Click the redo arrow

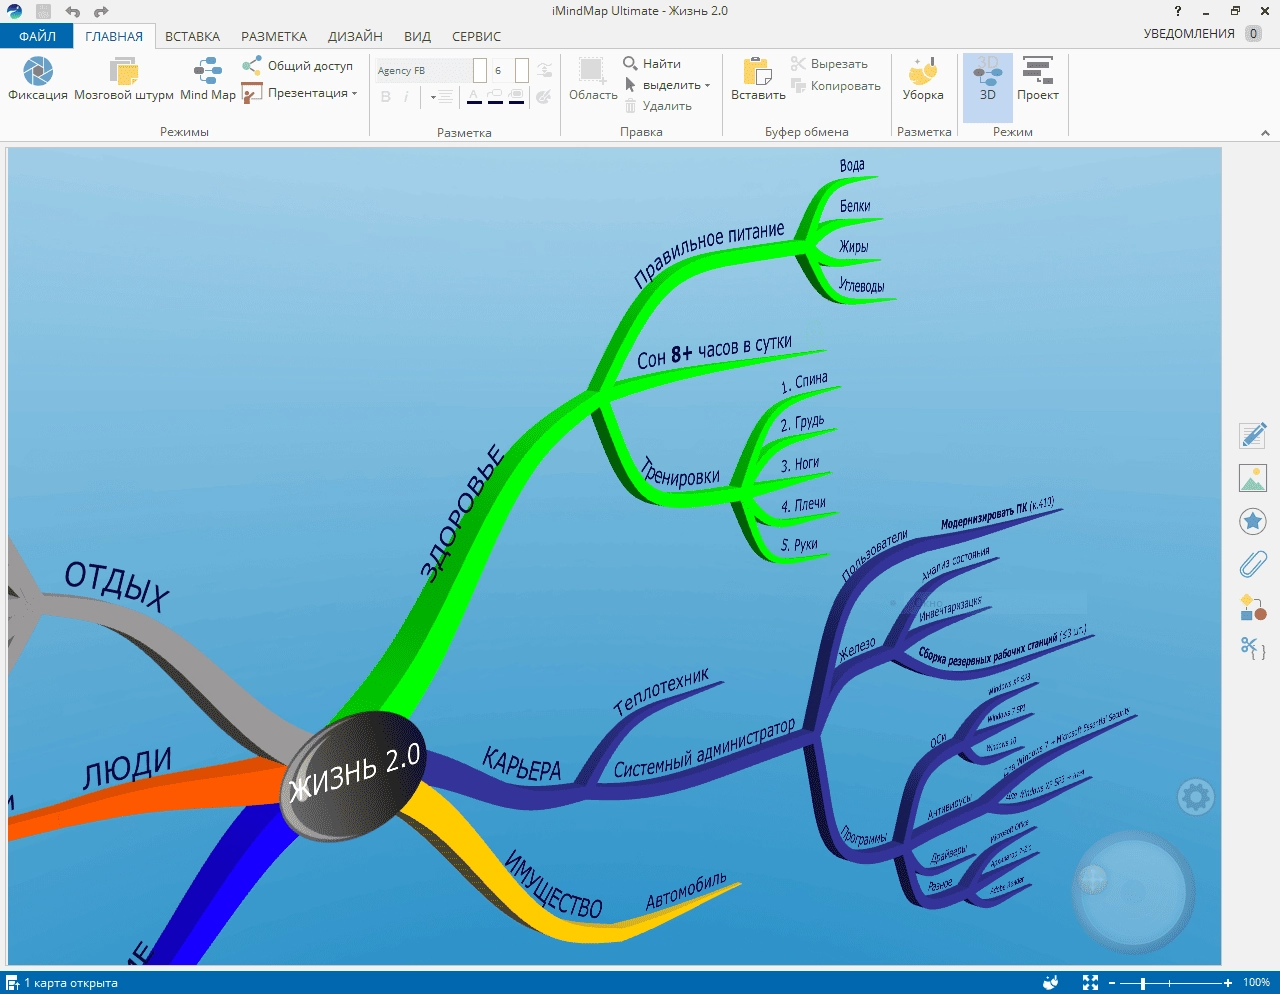click(101, 12)
